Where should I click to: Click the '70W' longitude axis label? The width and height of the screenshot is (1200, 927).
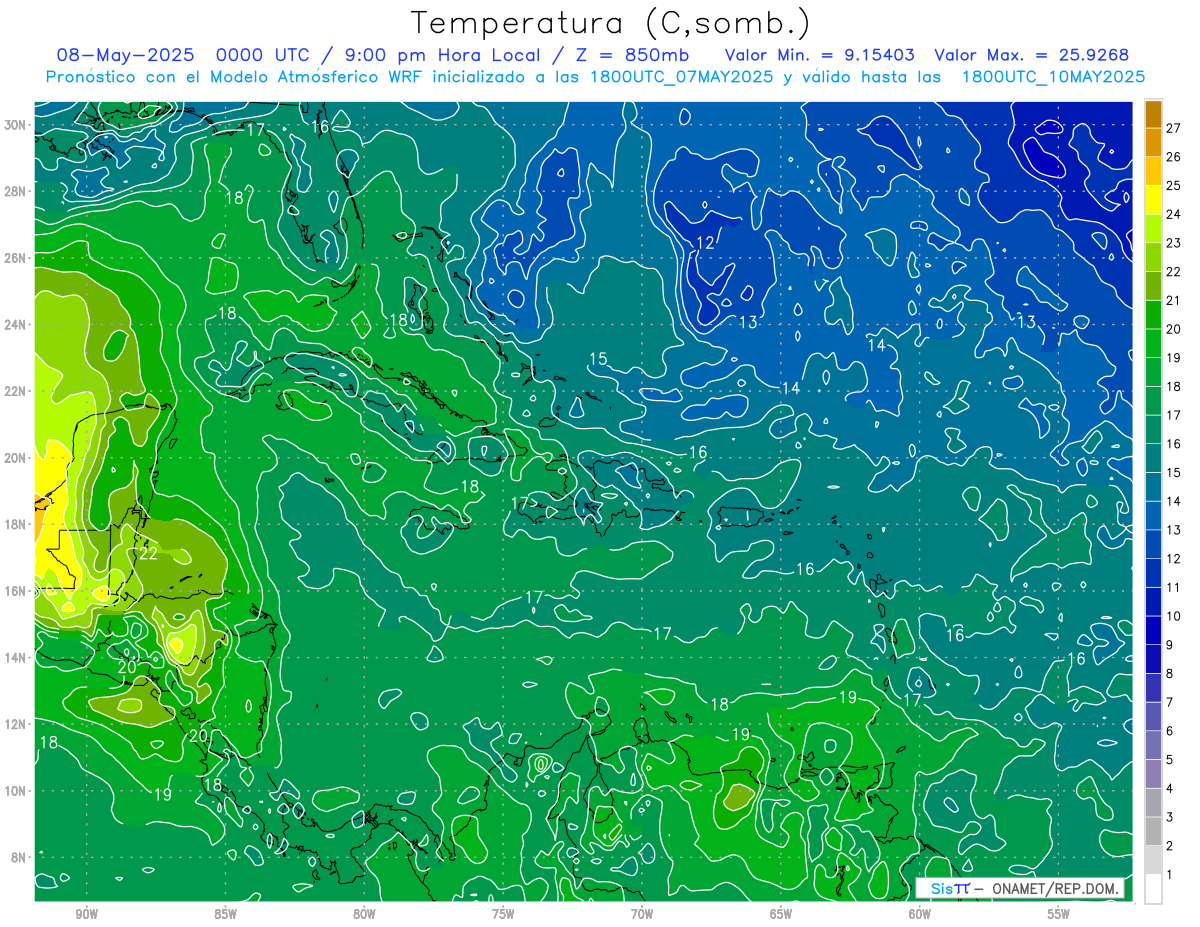coord(642,914)
